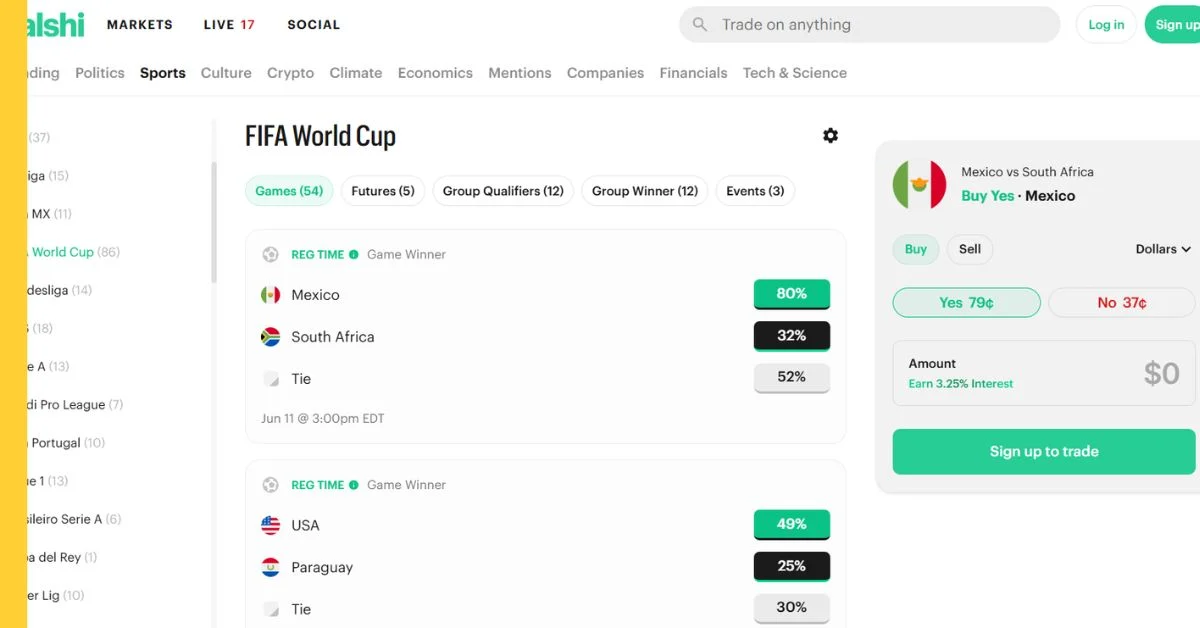The height and width of the screenshot is (628, 1200).
Task: Click the Mexico flag in trade panel
Action: [x=919, y=184]
